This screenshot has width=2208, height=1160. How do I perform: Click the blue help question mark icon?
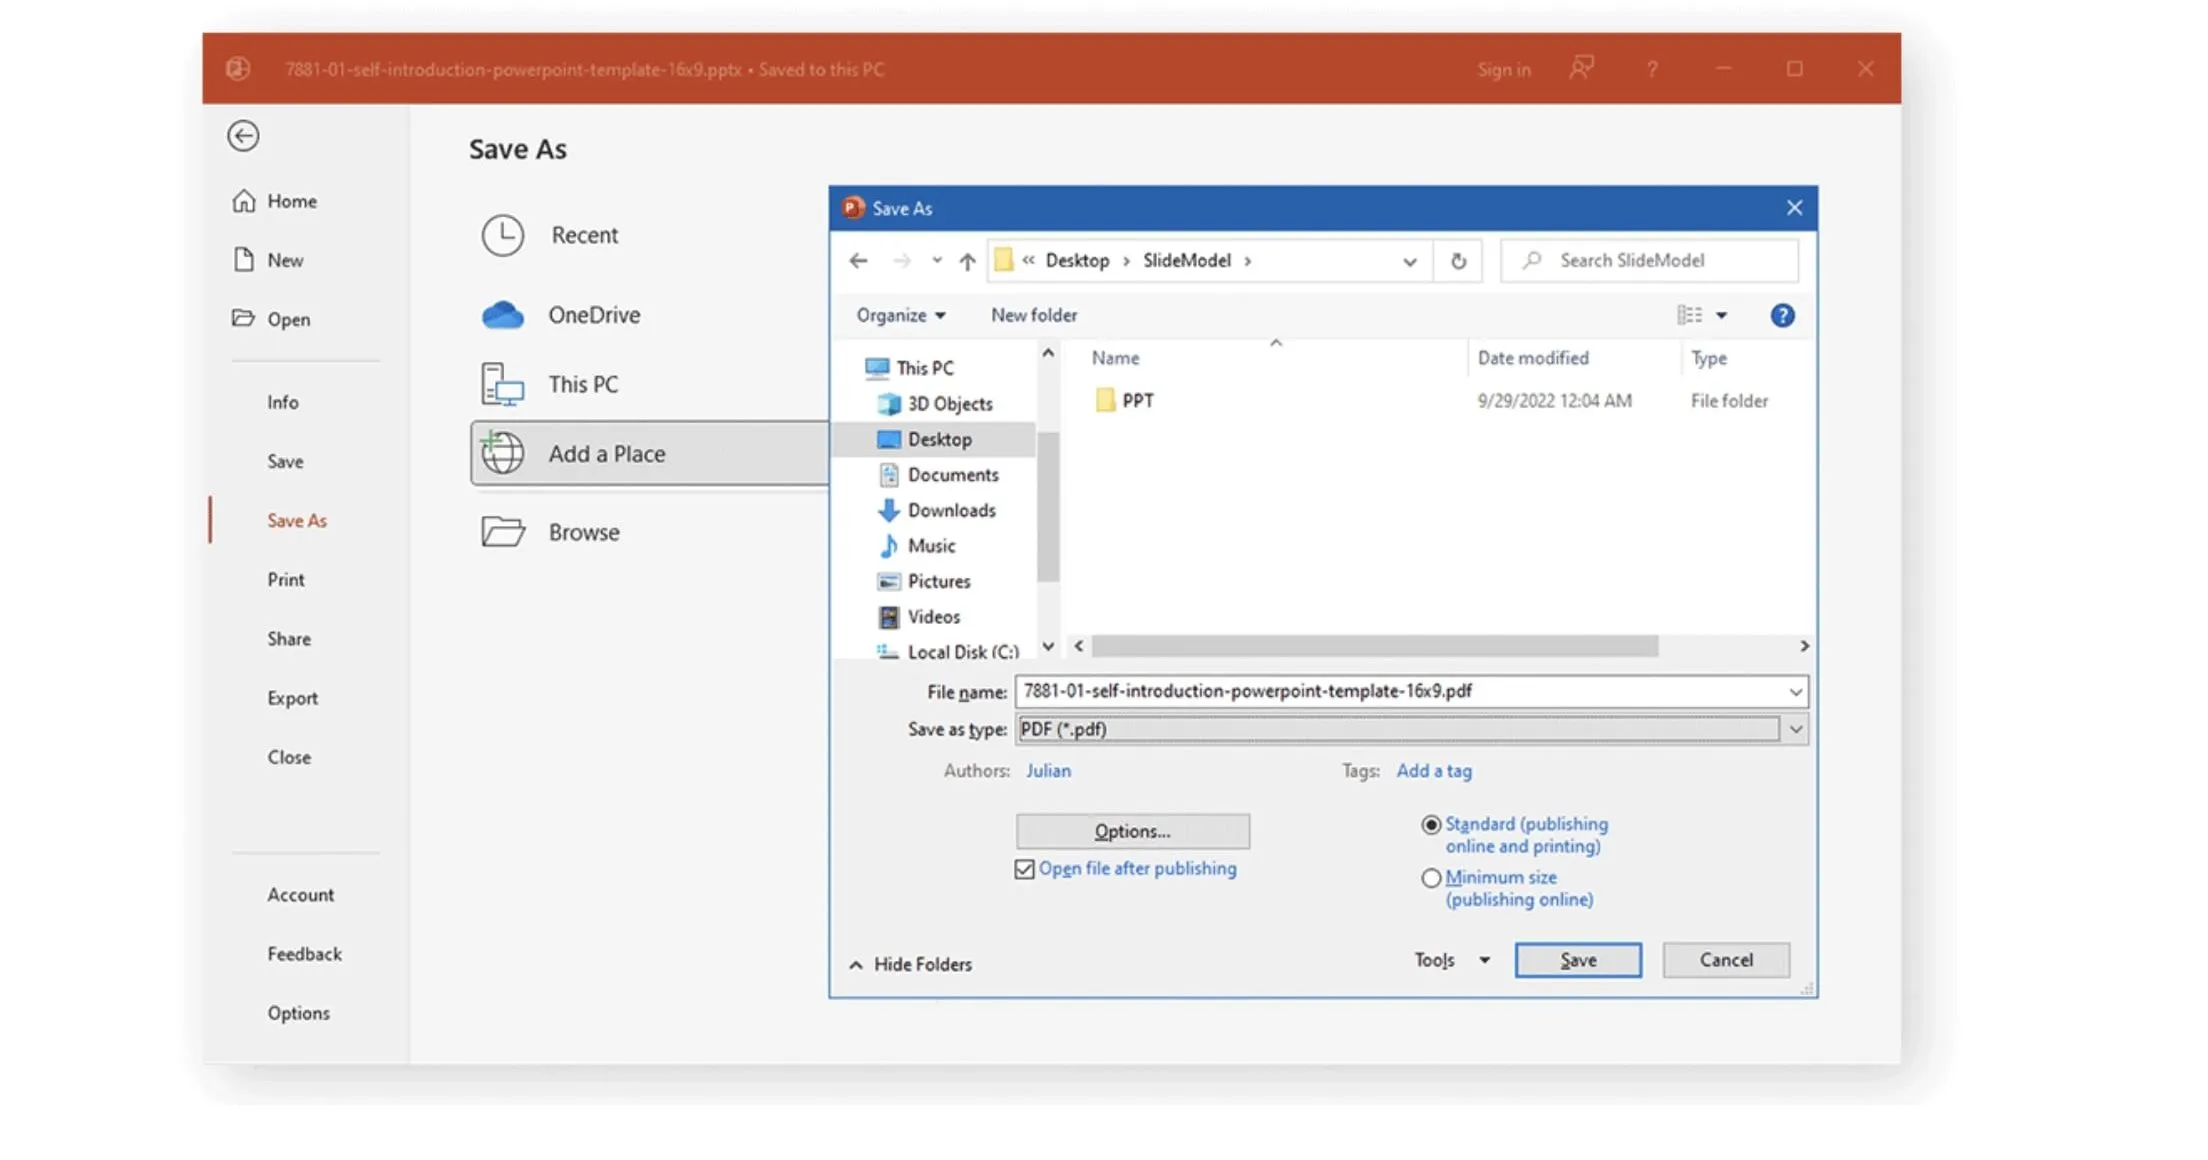[1781, 316]
